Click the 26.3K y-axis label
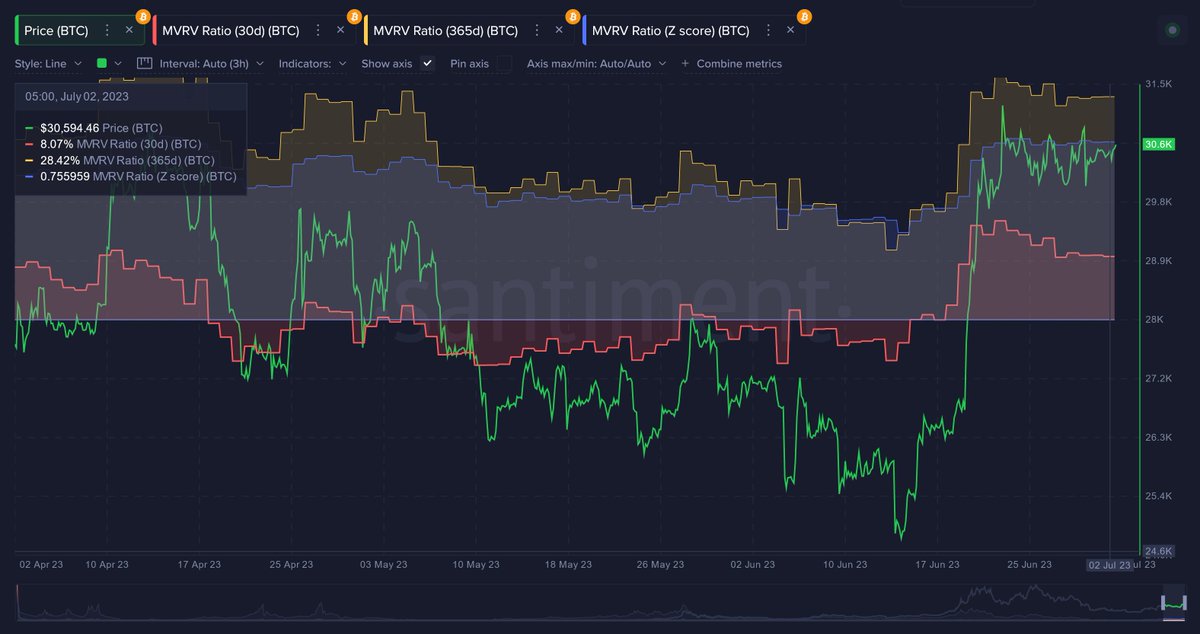The image size is (1200, 634). coord(1159,438)
